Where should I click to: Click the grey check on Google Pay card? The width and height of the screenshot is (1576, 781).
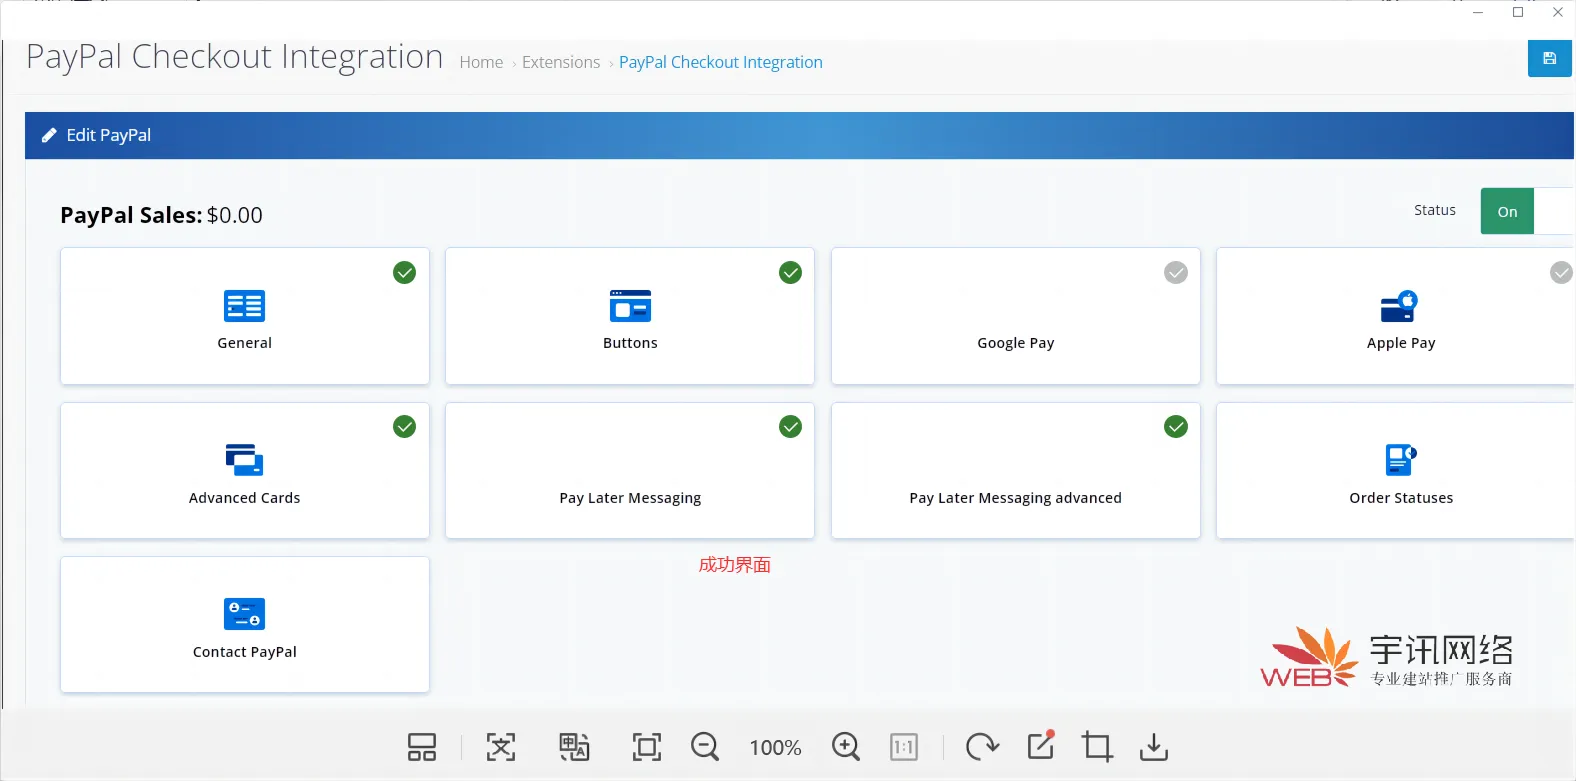coord(1176,273)
